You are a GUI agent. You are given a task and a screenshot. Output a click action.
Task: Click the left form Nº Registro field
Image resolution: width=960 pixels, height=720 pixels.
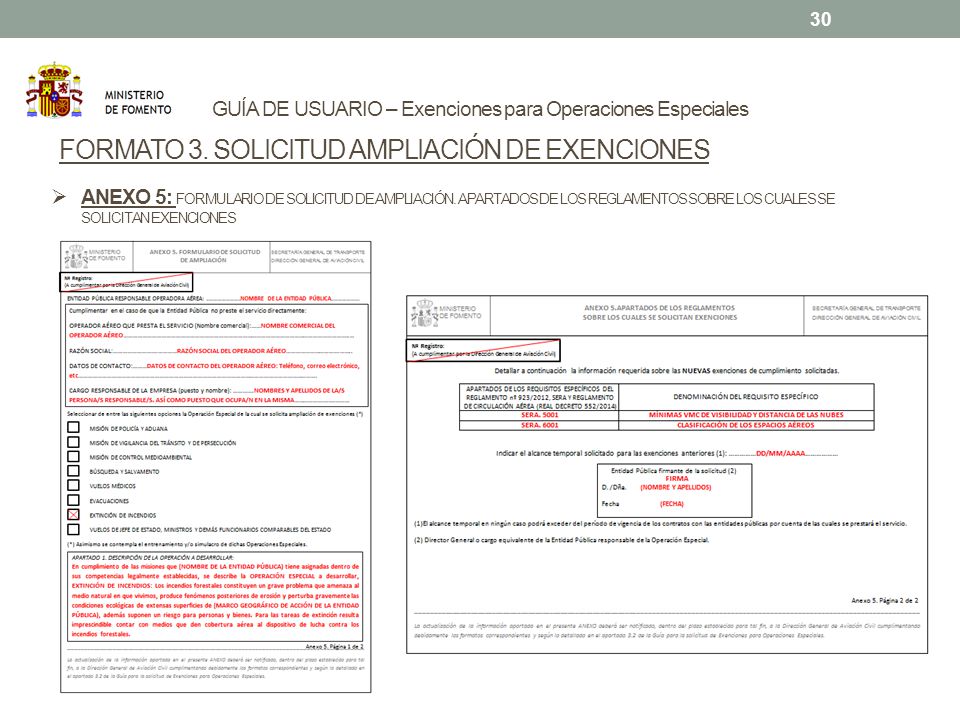pyautogui.click(x=126, y=282)
